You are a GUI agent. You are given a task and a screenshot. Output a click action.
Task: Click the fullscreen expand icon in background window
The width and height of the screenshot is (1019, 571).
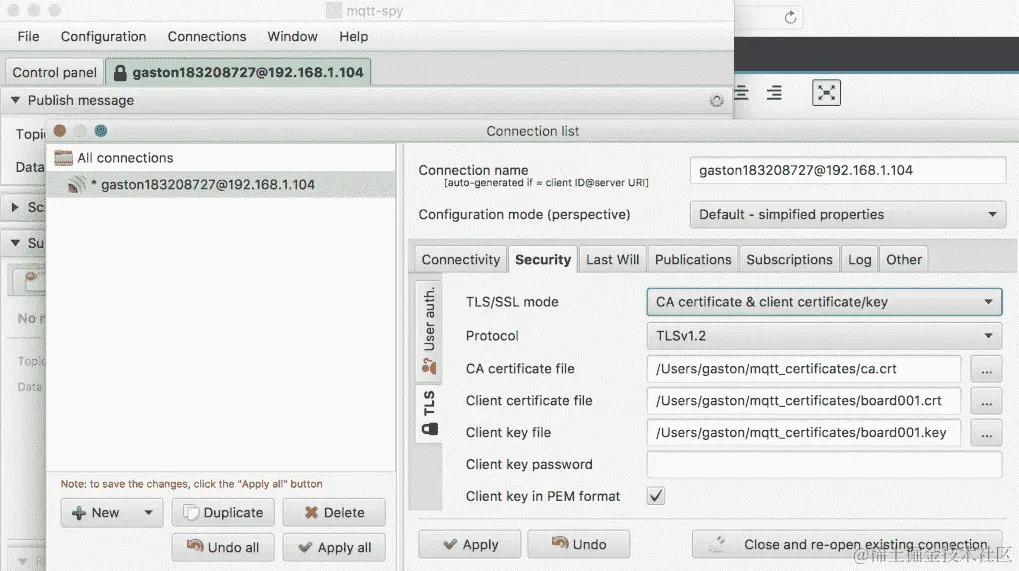click(x=826, y=93)
